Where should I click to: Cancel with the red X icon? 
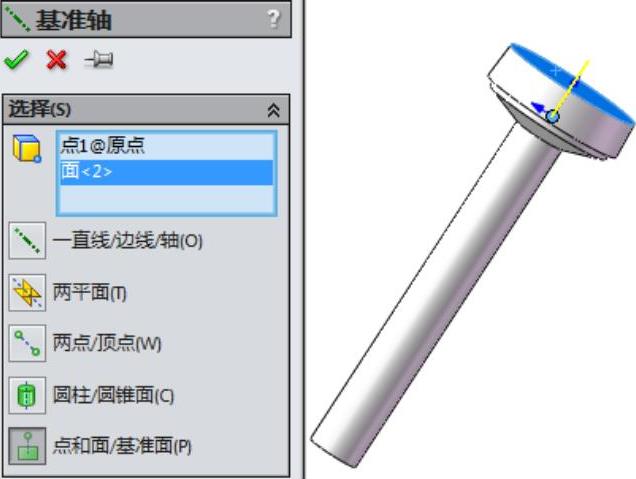point(56,60)
